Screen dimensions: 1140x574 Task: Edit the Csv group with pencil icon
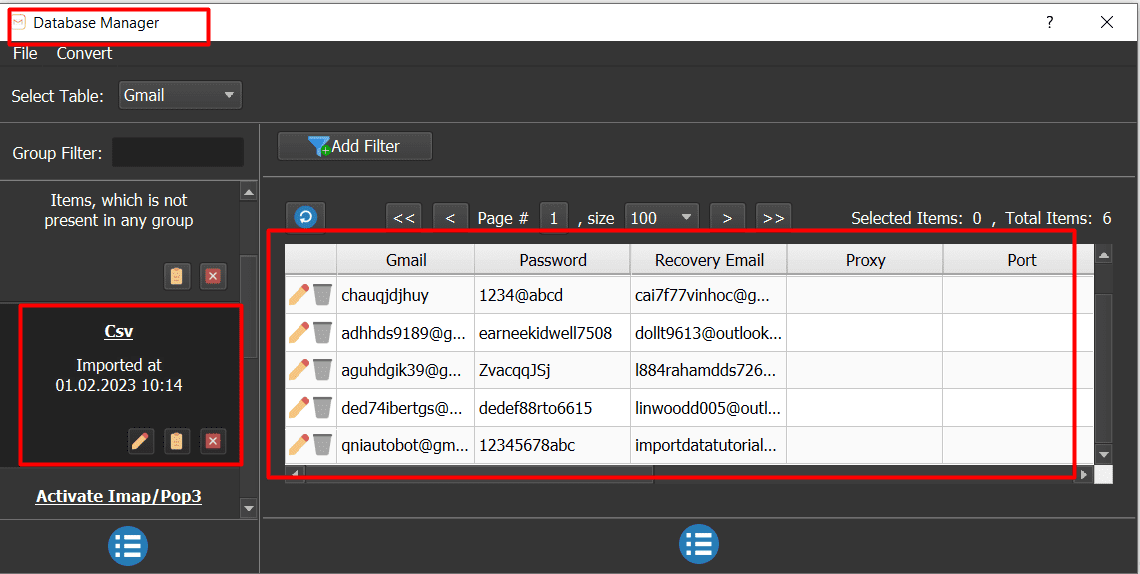click(140, 441)
